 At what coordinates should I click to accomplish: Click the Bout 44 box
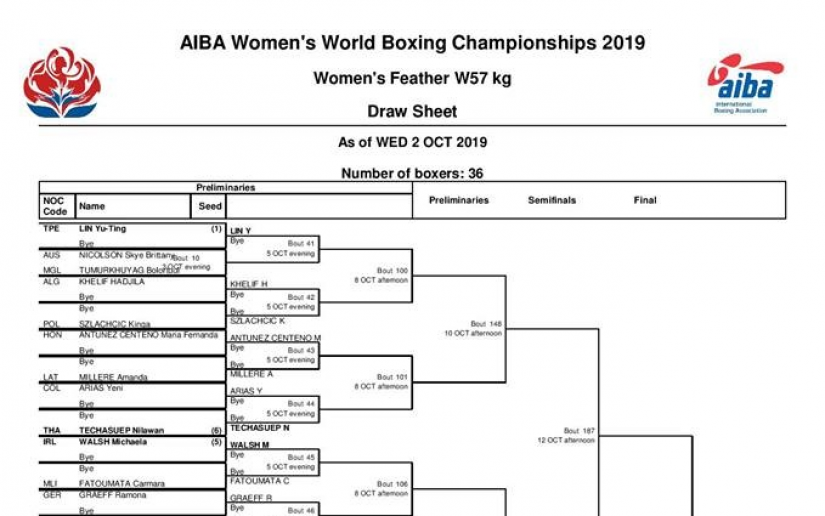coord(273,409)
